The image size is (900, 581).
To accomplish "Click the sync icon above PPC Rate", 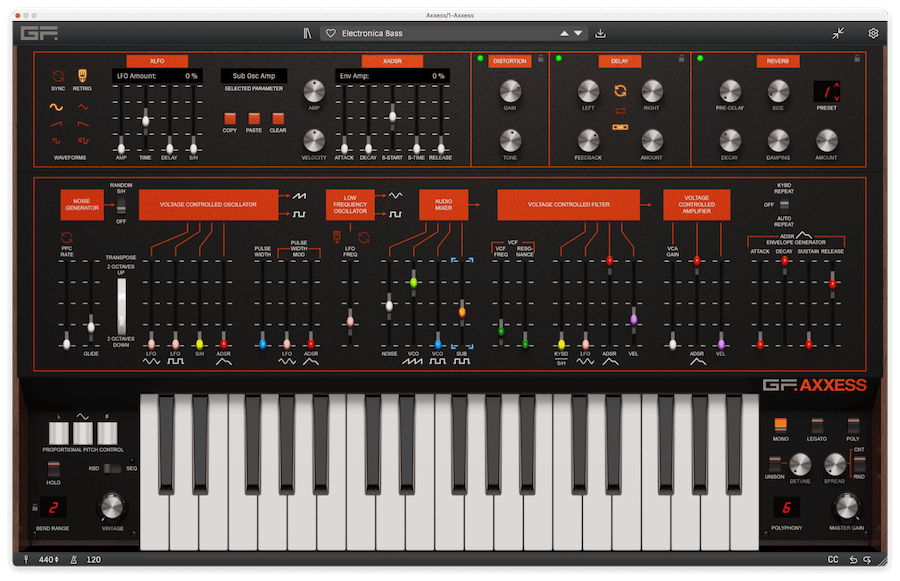I will pos(67,237).
